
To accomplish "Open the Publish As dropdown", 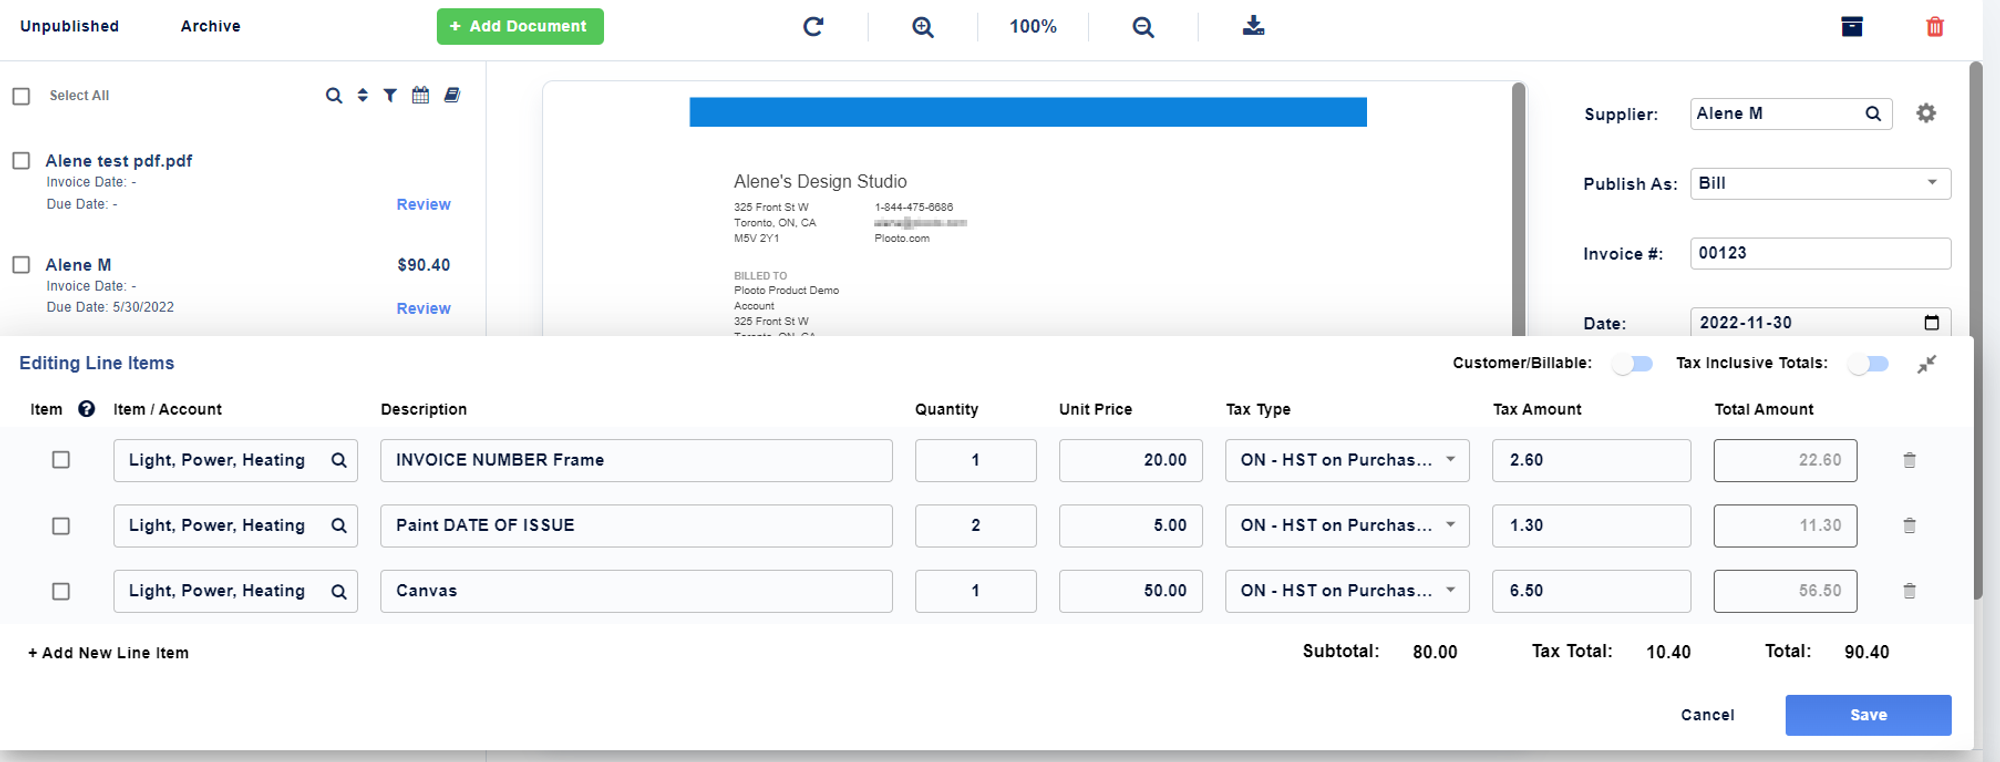I will [1819, 183].
